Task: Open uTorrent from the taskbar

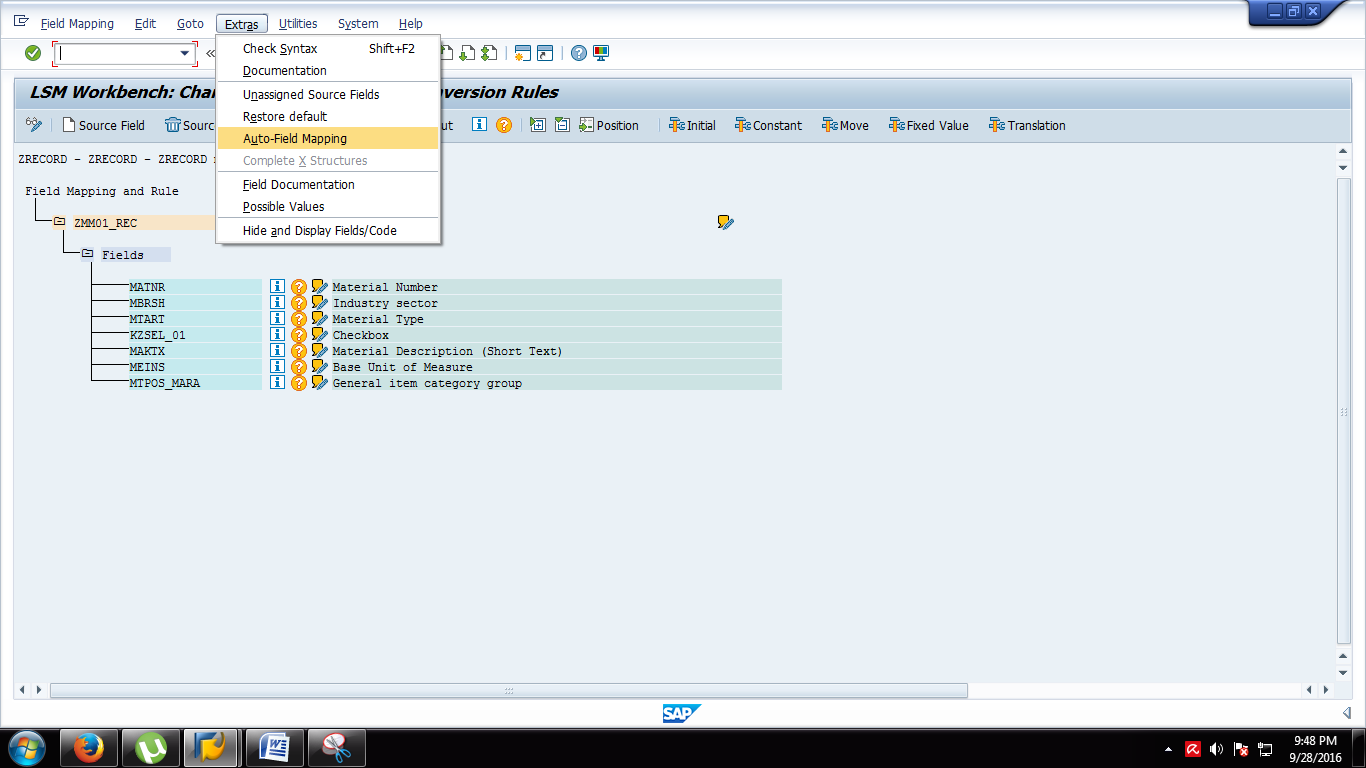Action: click(151, 747)
